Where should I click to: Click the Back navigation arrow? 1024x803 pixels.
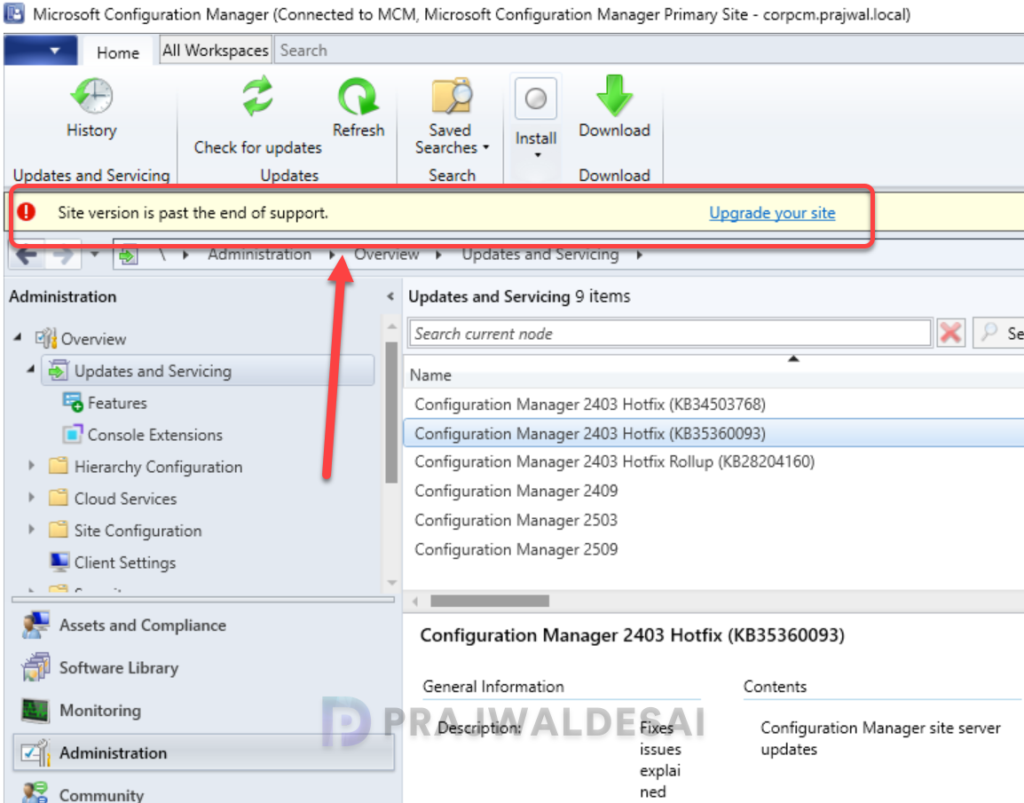(26, 255)
